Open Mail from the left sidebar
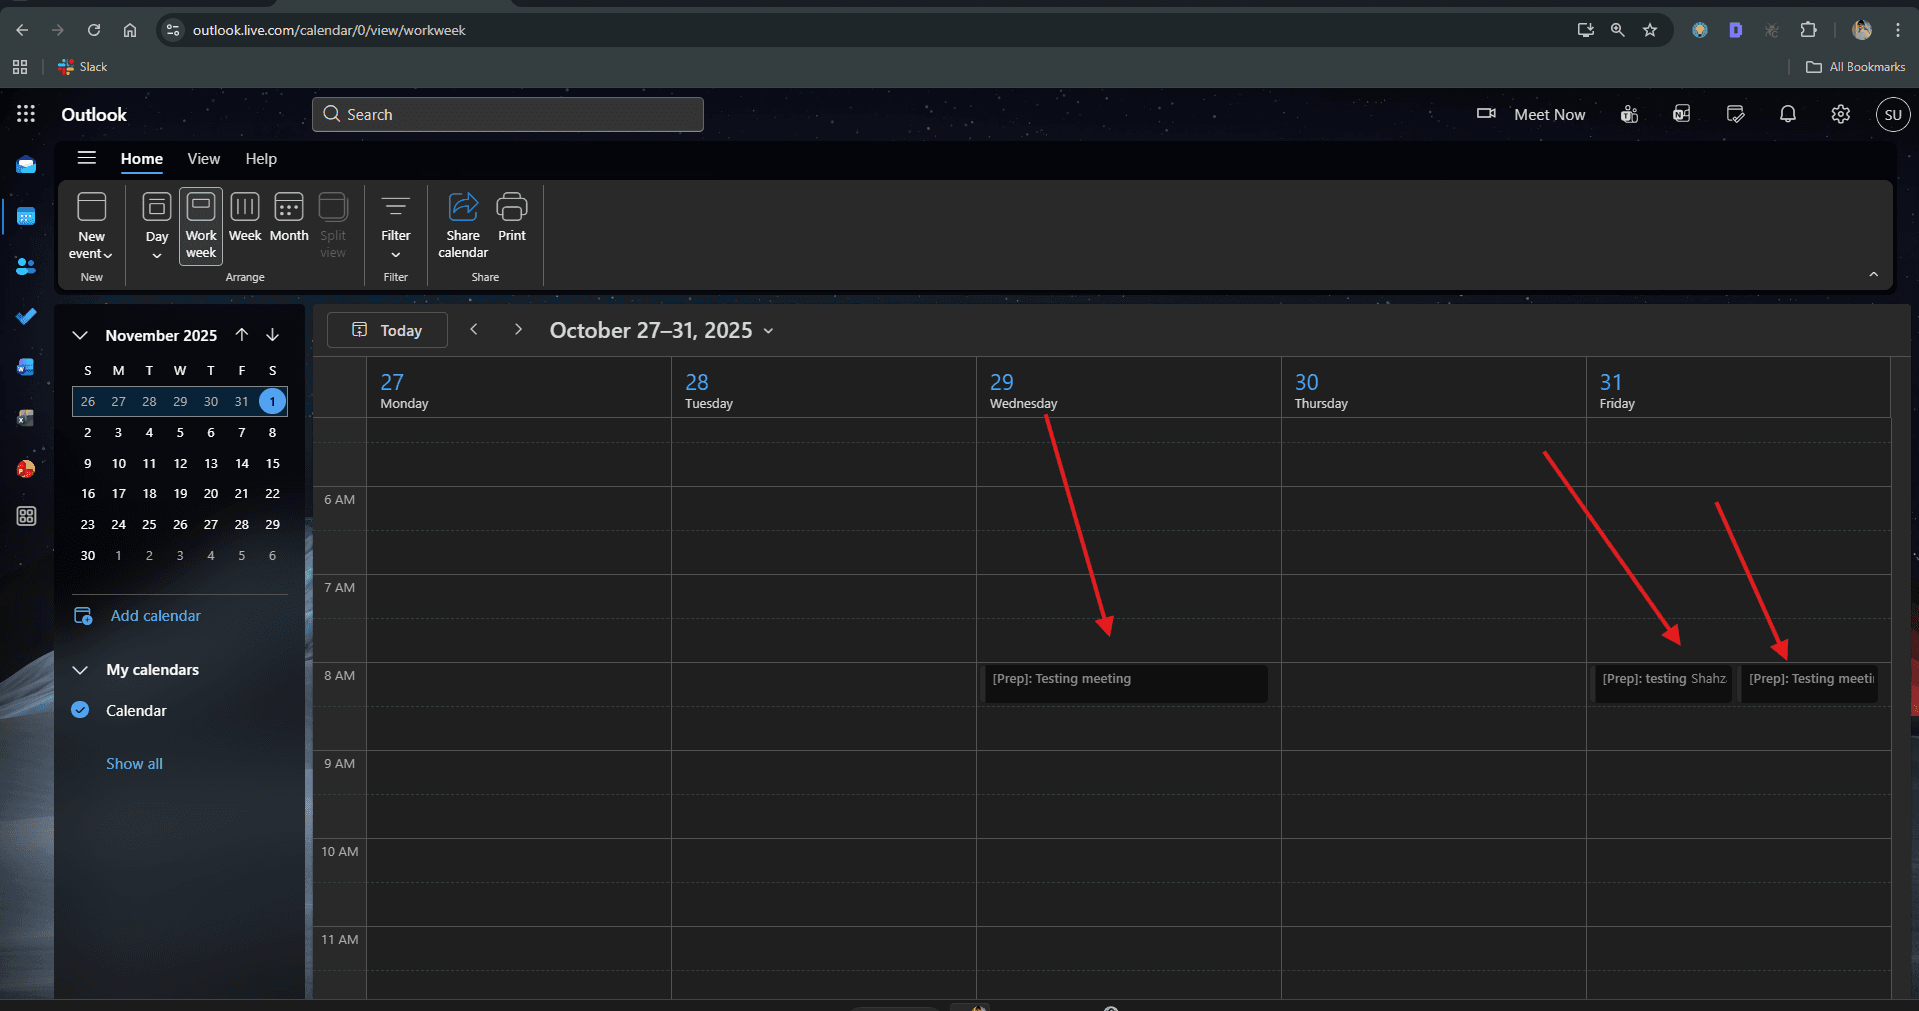This screenshot has width=1919, height=1011. (26, 166)
